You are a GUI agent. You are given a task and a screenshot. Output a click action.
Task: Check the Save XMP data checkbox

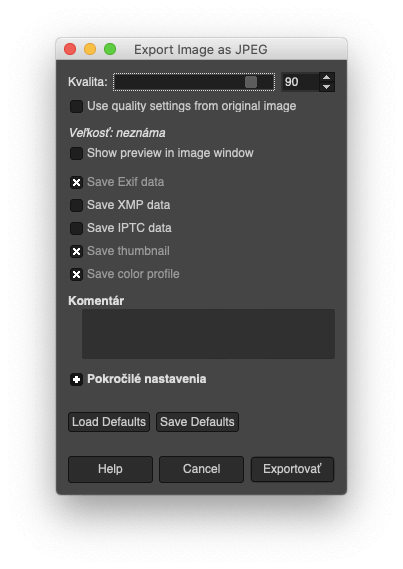[76, 205]
